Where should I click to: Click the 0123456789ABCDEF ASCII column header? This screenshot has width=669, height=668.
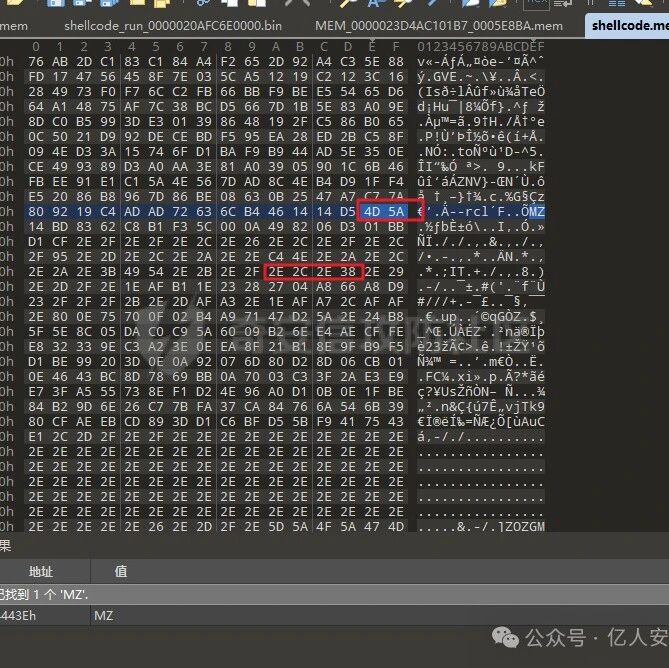[480, 46]
